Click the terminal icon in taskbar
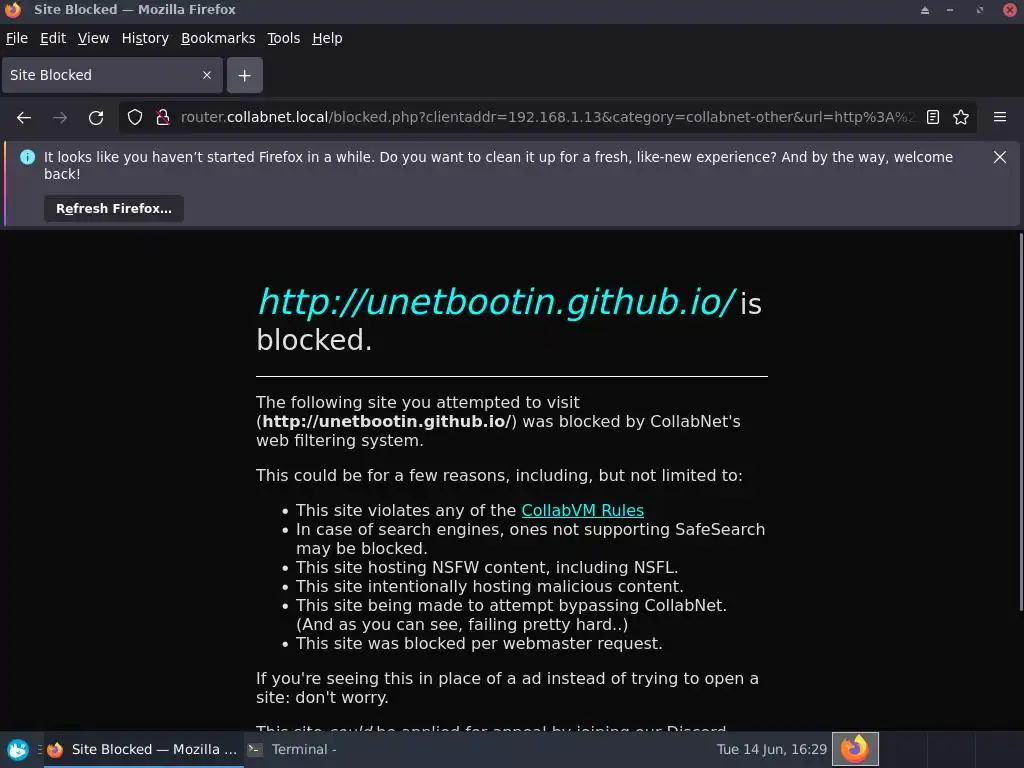 pyautogui.click(x=255, y=750)
